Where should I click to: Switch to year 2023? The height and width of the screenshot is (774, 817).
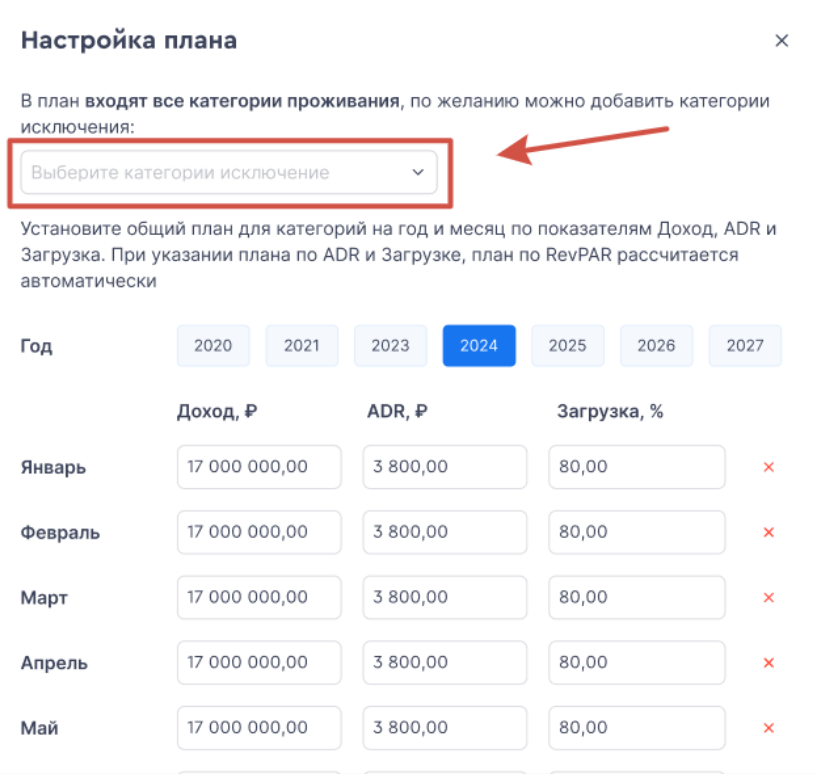pos(390,346)
